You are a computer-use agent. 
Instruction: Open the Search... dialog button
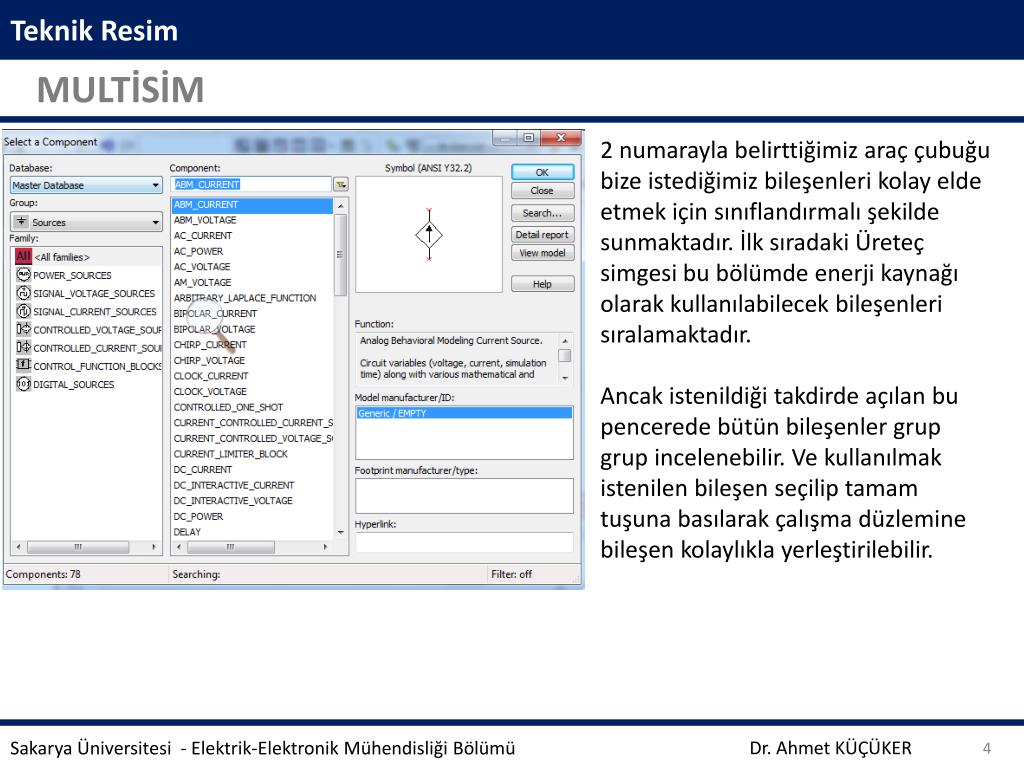tap(543, 213)
